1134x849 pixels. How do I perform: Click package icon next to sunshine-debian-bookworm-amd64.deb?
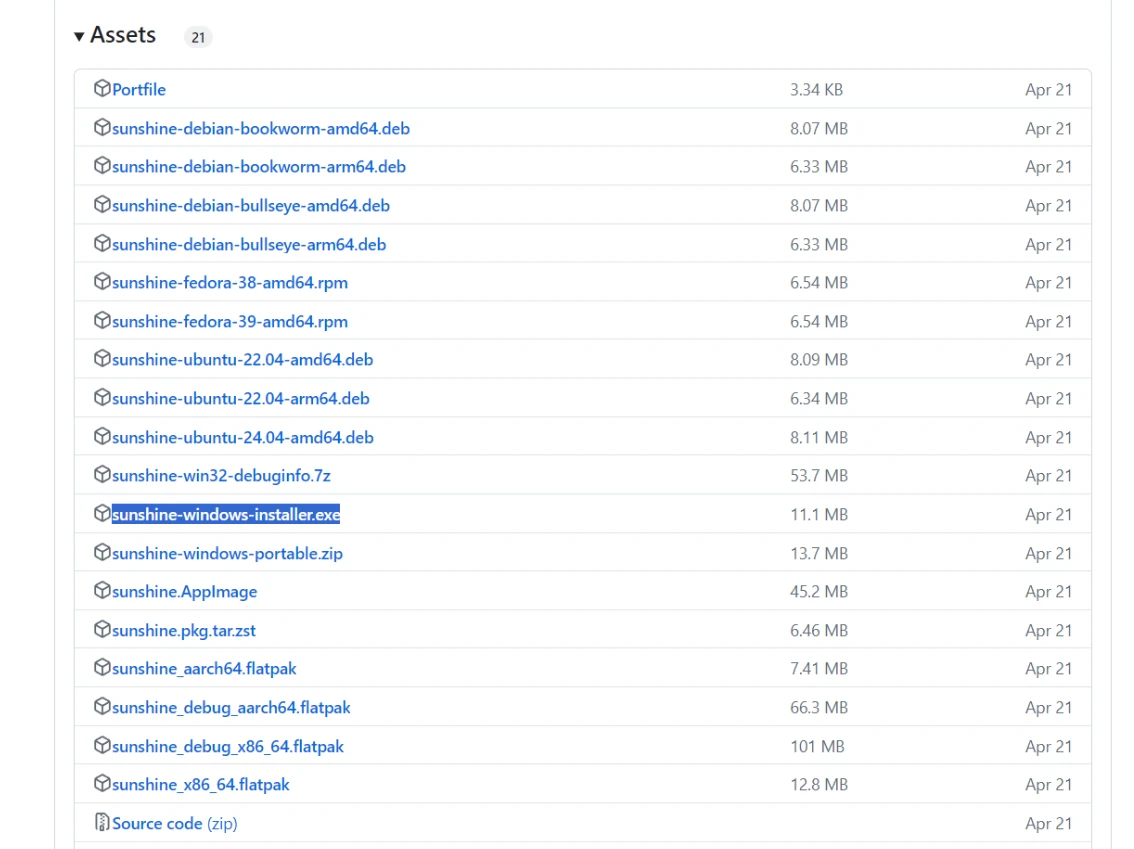pos(101,128)
